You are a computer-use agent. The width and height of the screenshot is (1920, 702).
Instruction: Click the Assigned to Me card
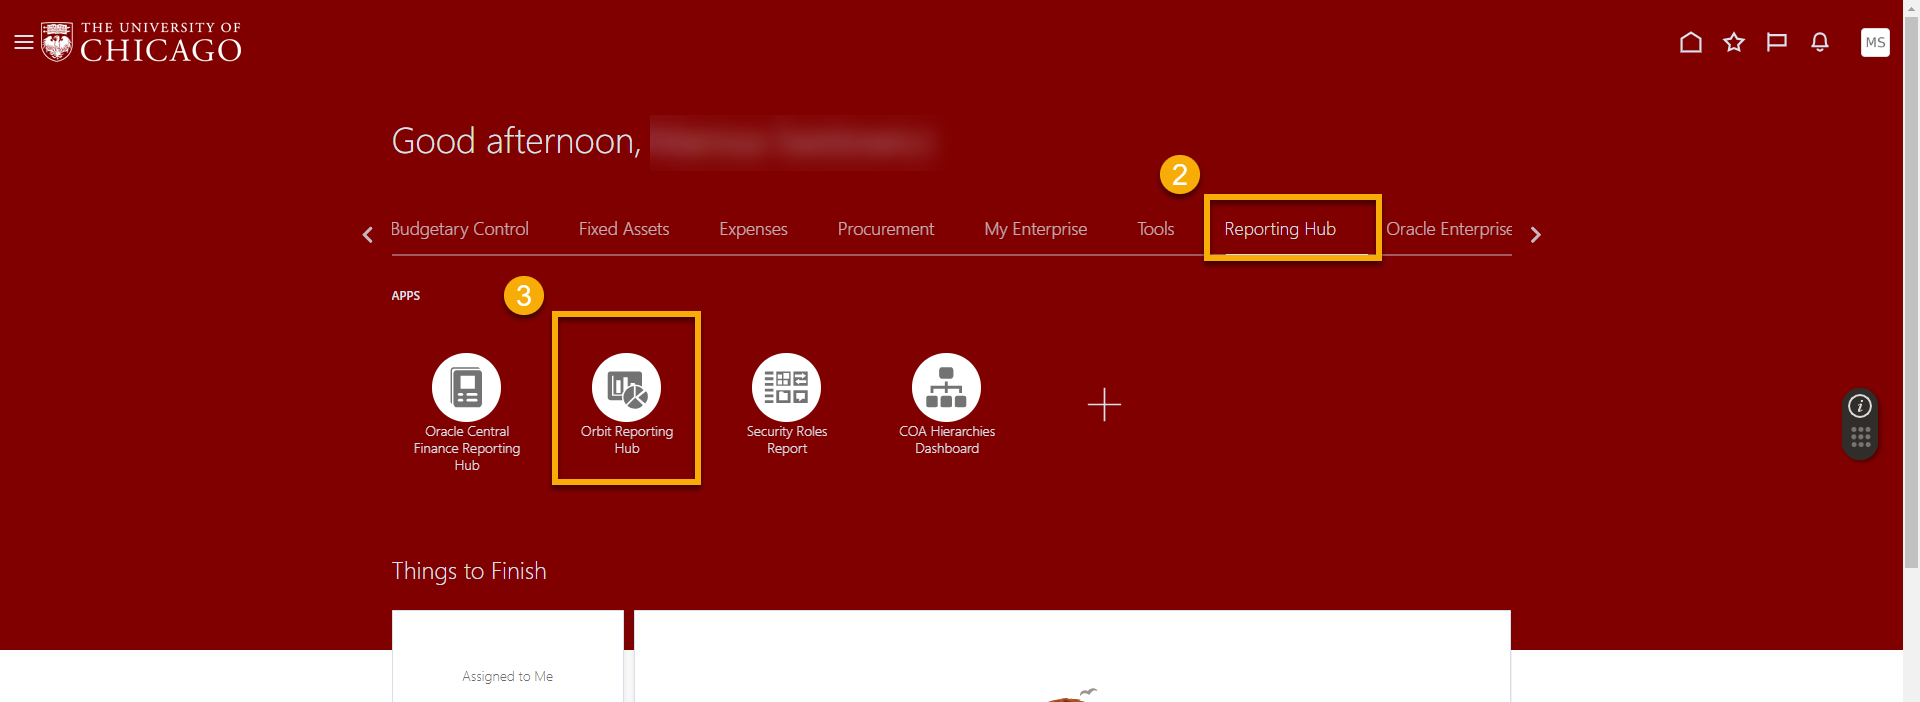point(508,656)
